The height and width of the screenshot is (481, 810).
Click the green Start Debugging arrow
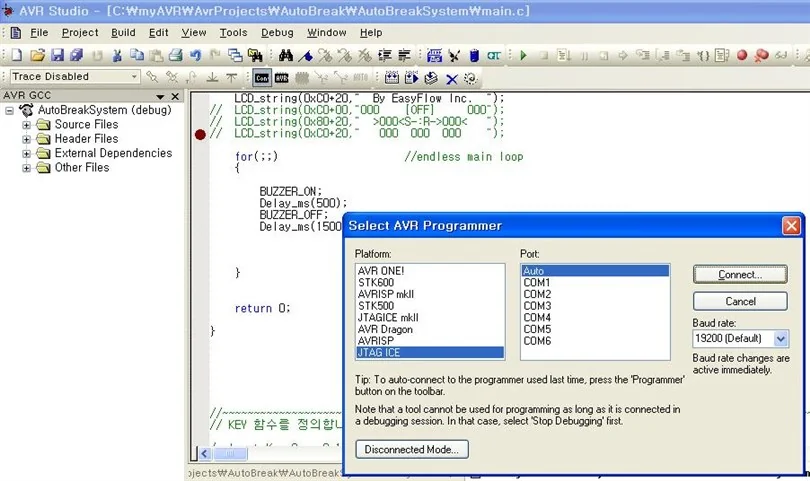pyautogui.click(x=523, y=55)
